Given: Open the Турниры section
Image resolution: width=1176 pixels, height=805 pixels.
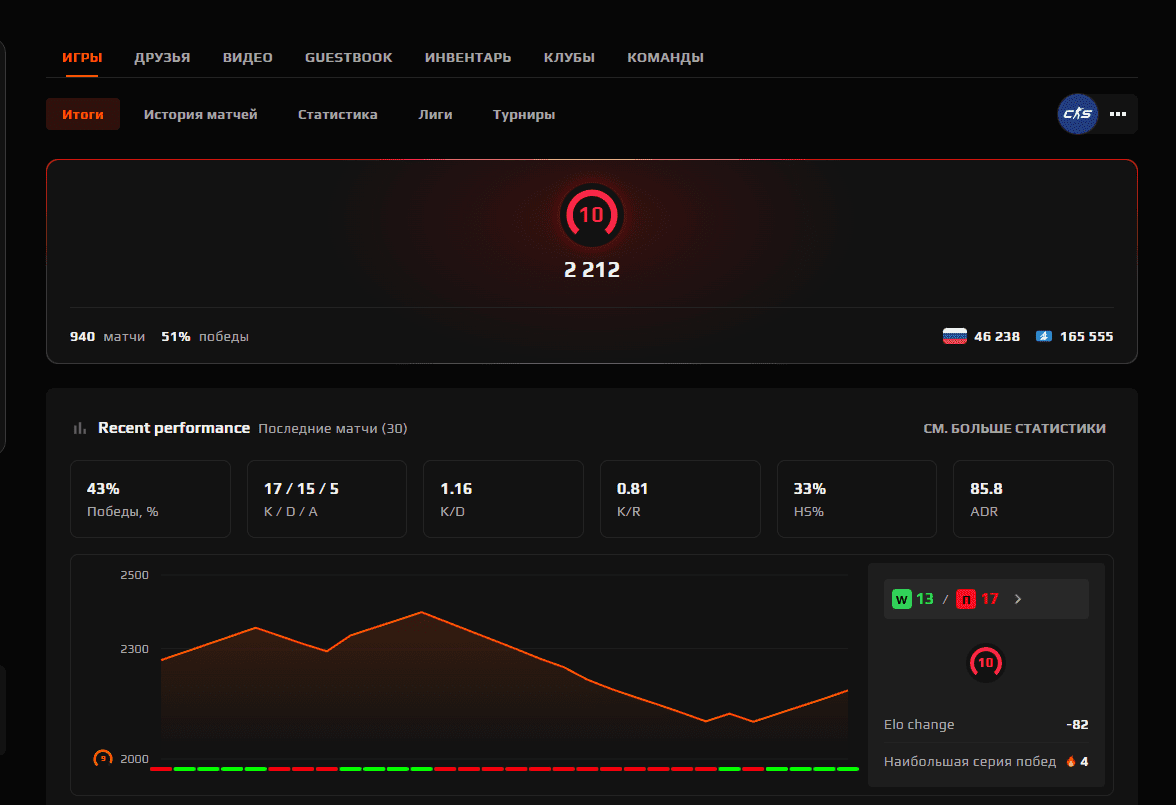Looking at the screenshot, I should pyautogui.click(x=523, y=114).
